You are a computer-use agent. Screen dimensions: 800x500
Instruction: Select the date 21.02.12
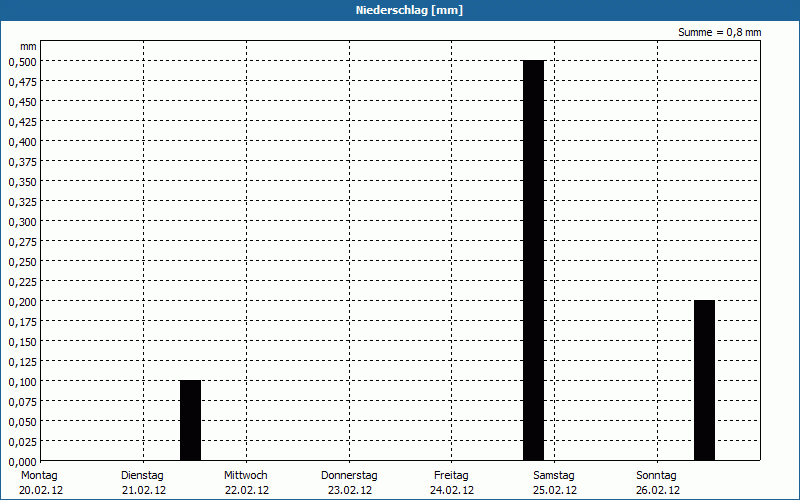(144, 490)
